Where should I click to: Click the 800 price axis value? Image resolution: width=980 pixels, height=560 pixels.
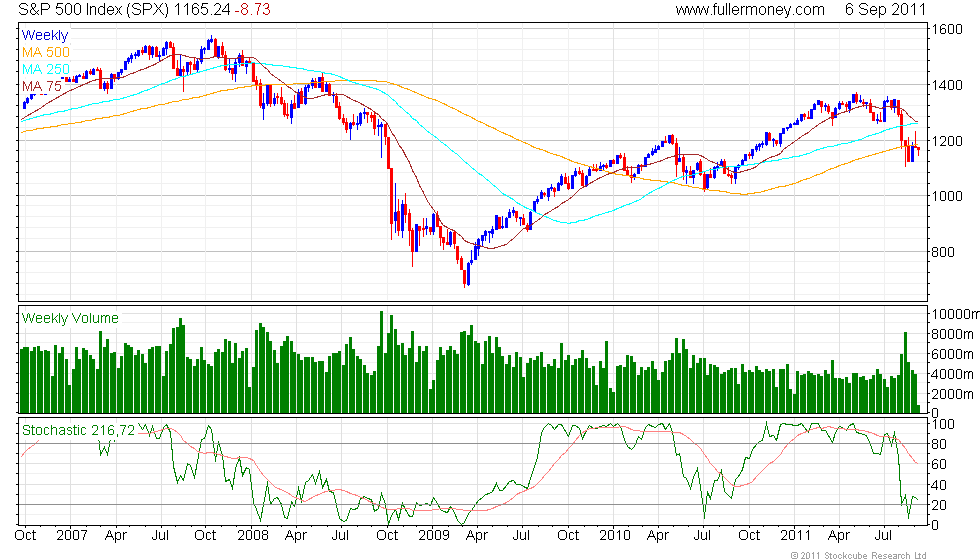point(943,252)
